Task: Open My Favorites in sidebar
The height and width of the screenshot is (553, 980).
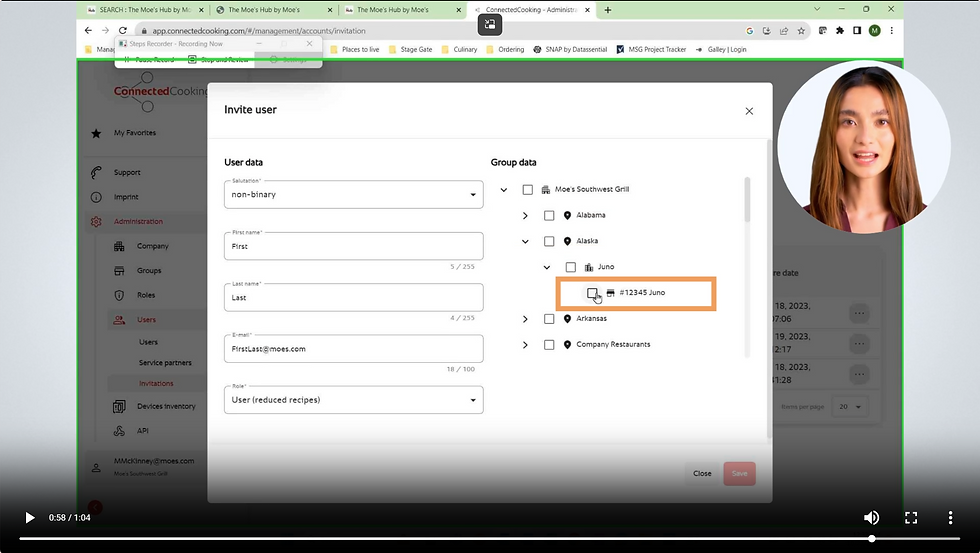Action: 135,133
